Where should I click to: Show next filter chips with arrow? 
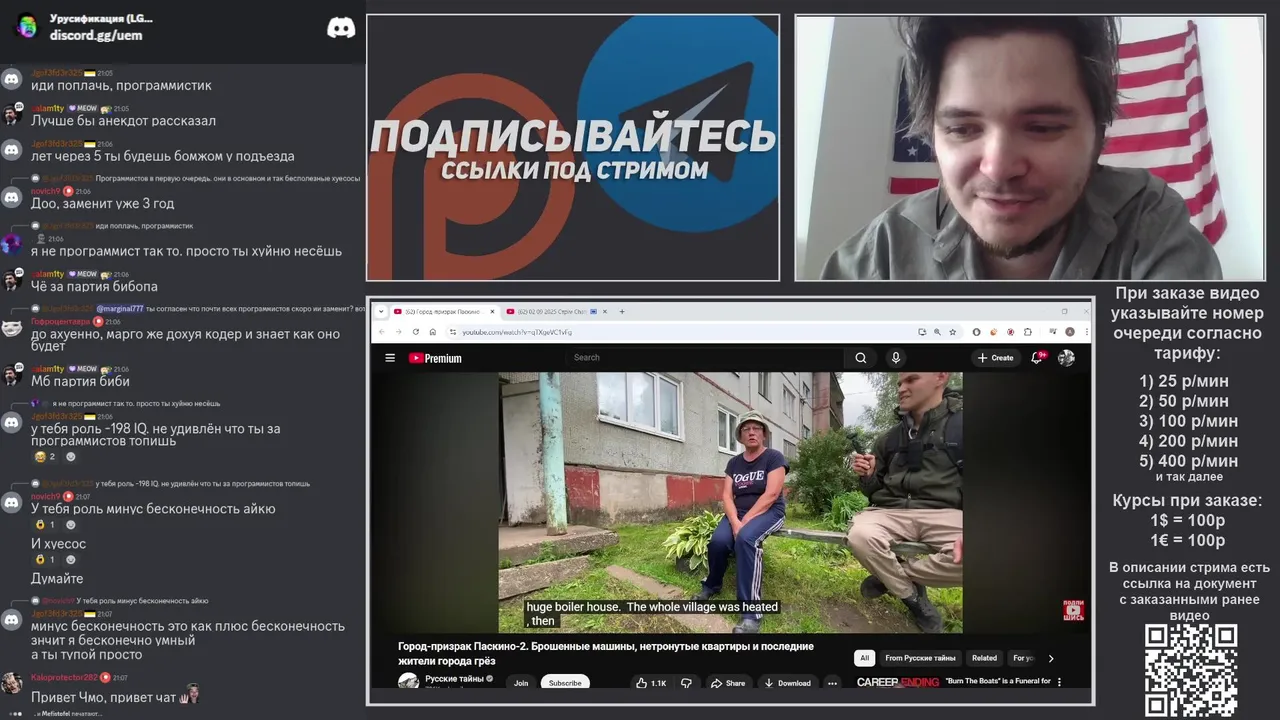[x=1050, y=658]
